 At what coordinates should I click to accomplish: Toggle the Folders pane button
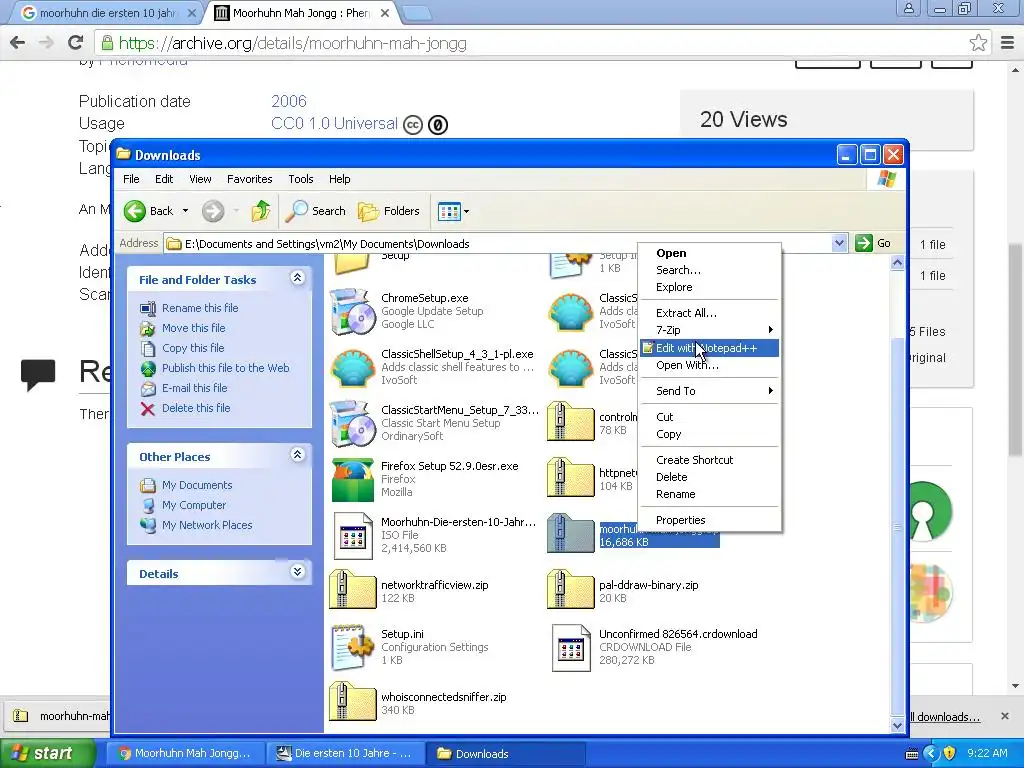click(x=389, y=211)
